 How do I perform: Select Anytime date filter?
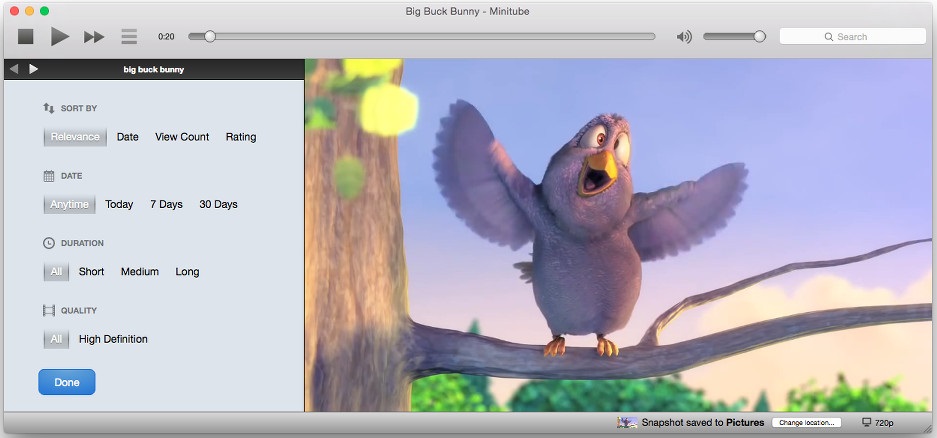pyautogui.click(x=69, y=204)
